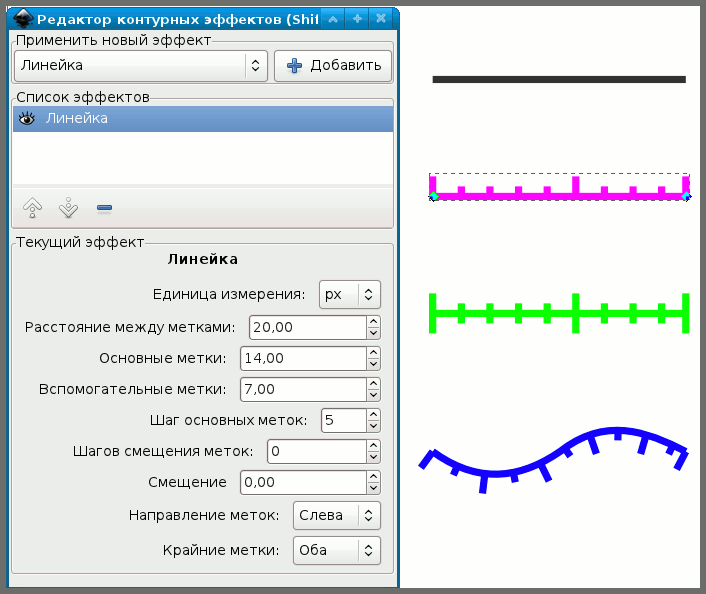
Task: Select the magenta ruler path on canvas
Action: [559, 194]
